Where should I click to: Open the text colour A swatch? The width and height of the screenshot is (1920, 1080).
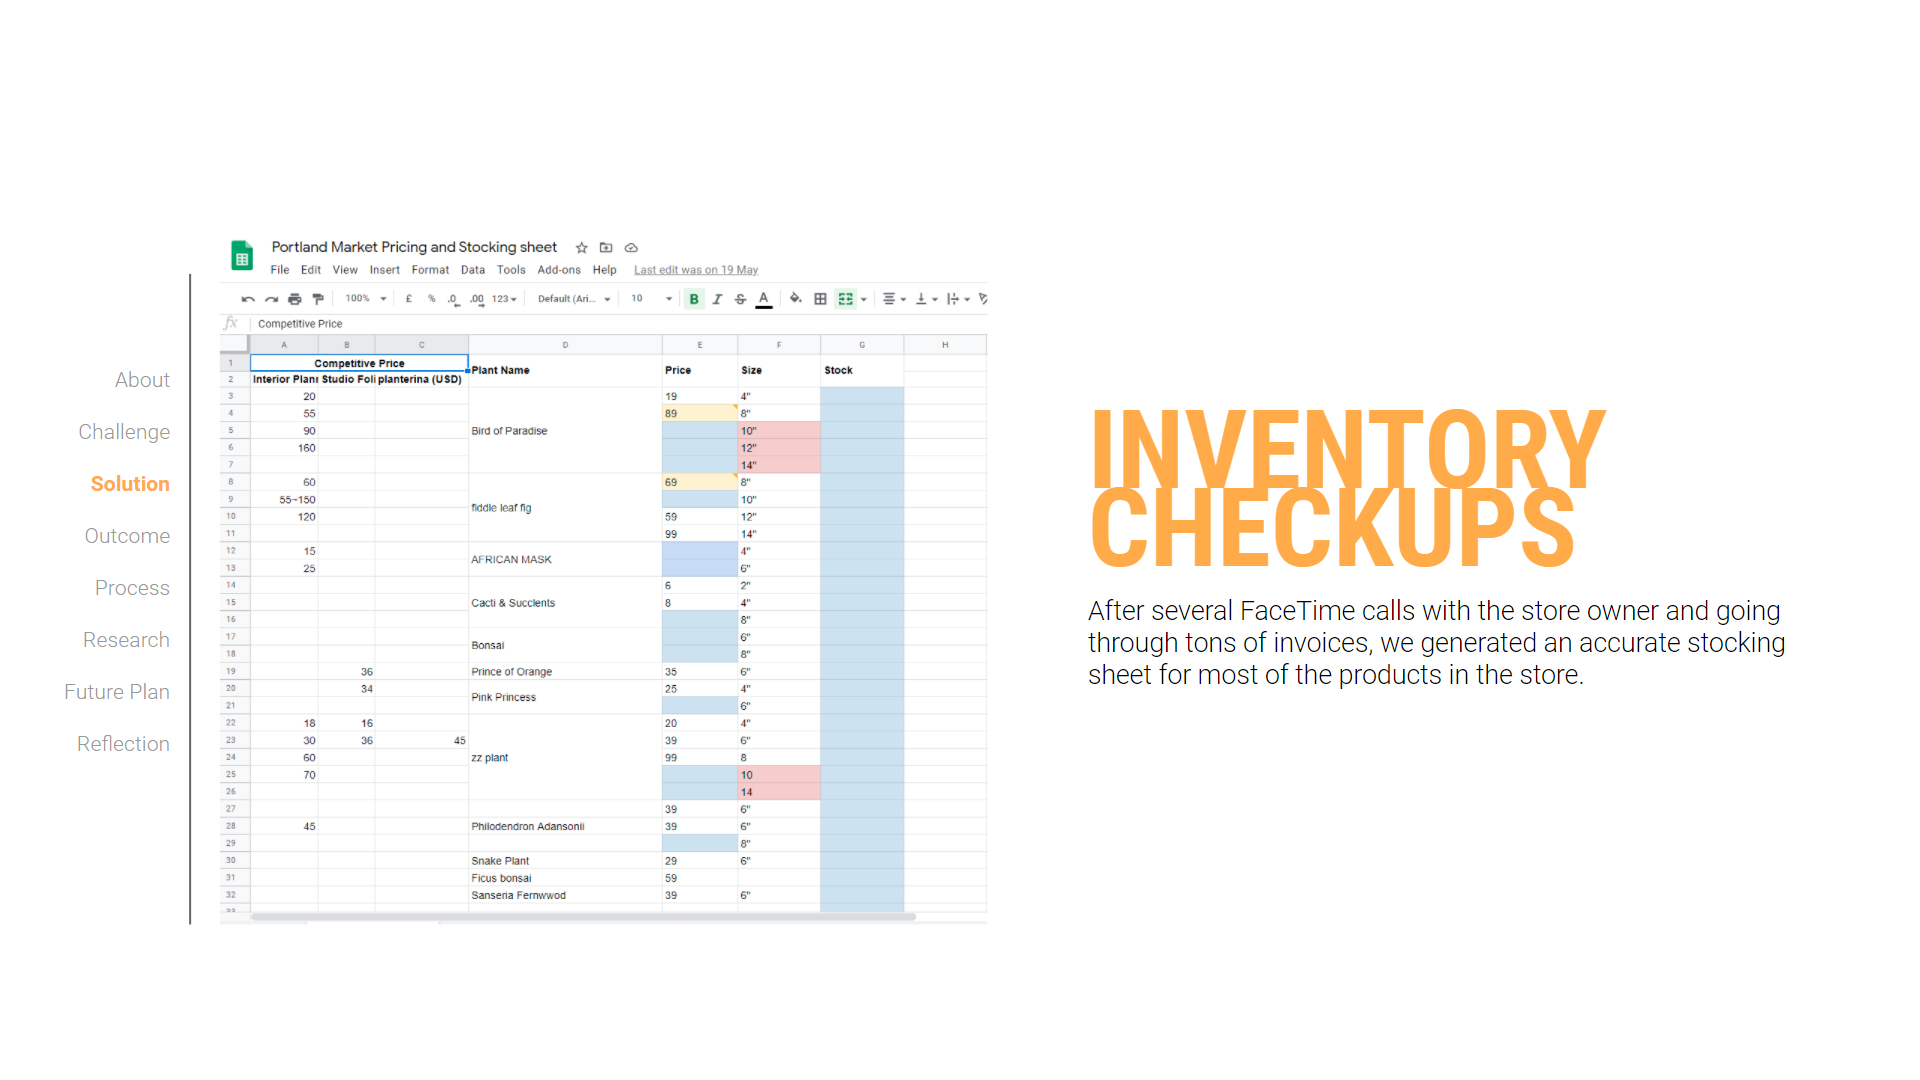(x=763, y=299)
